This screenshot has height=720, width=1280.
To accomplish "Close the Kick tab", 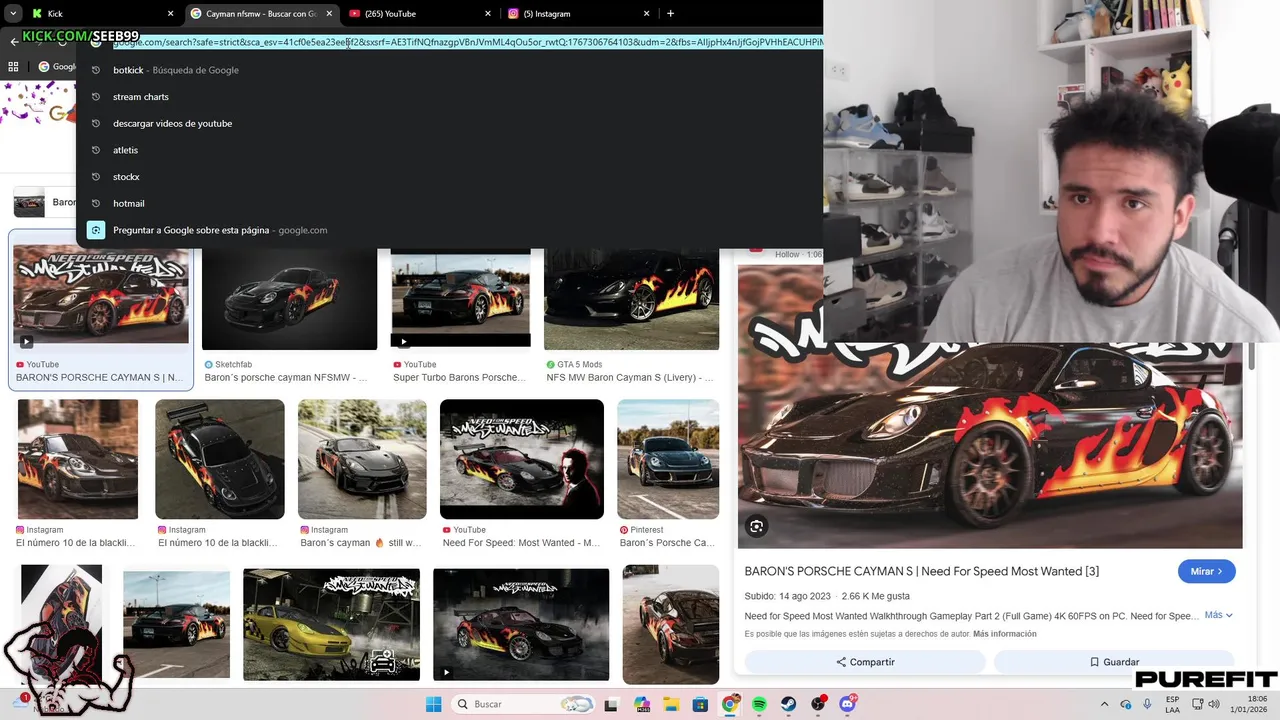I will (x=170, y=14).
